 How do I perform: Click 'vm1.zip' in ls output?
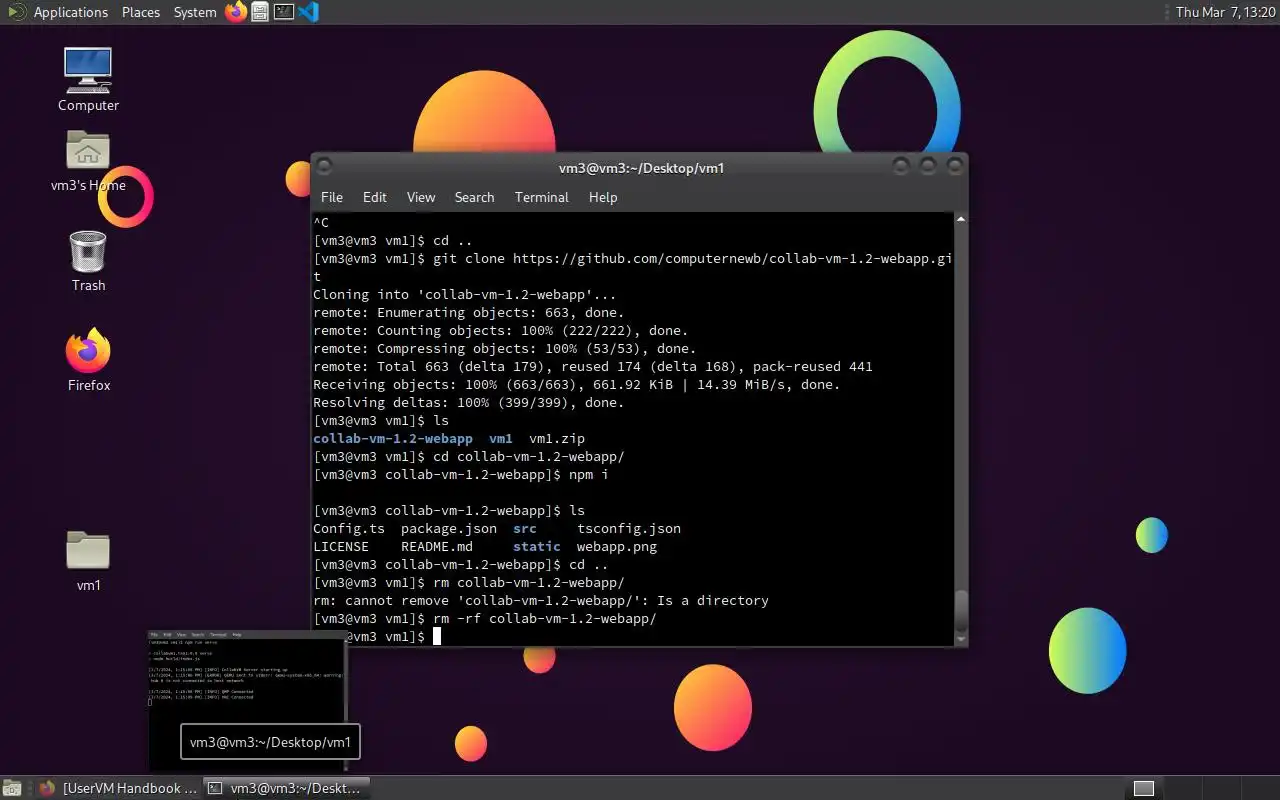(557, 438)
